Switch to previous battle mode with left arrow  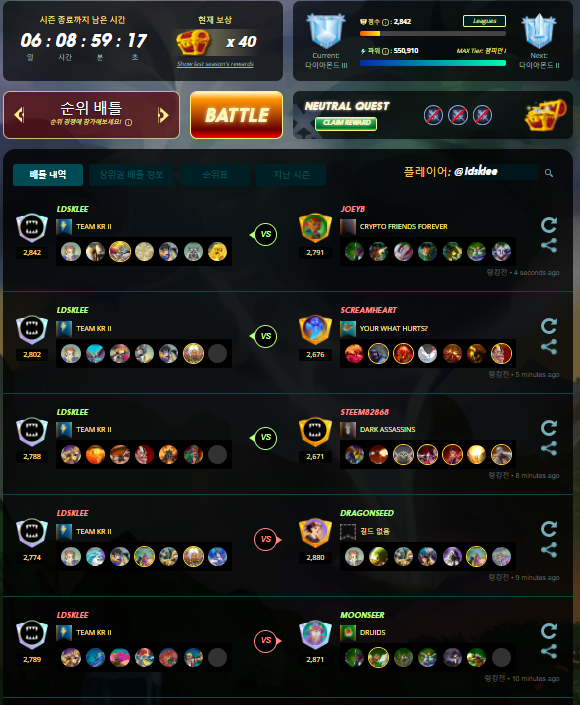(x=19, y=115)
